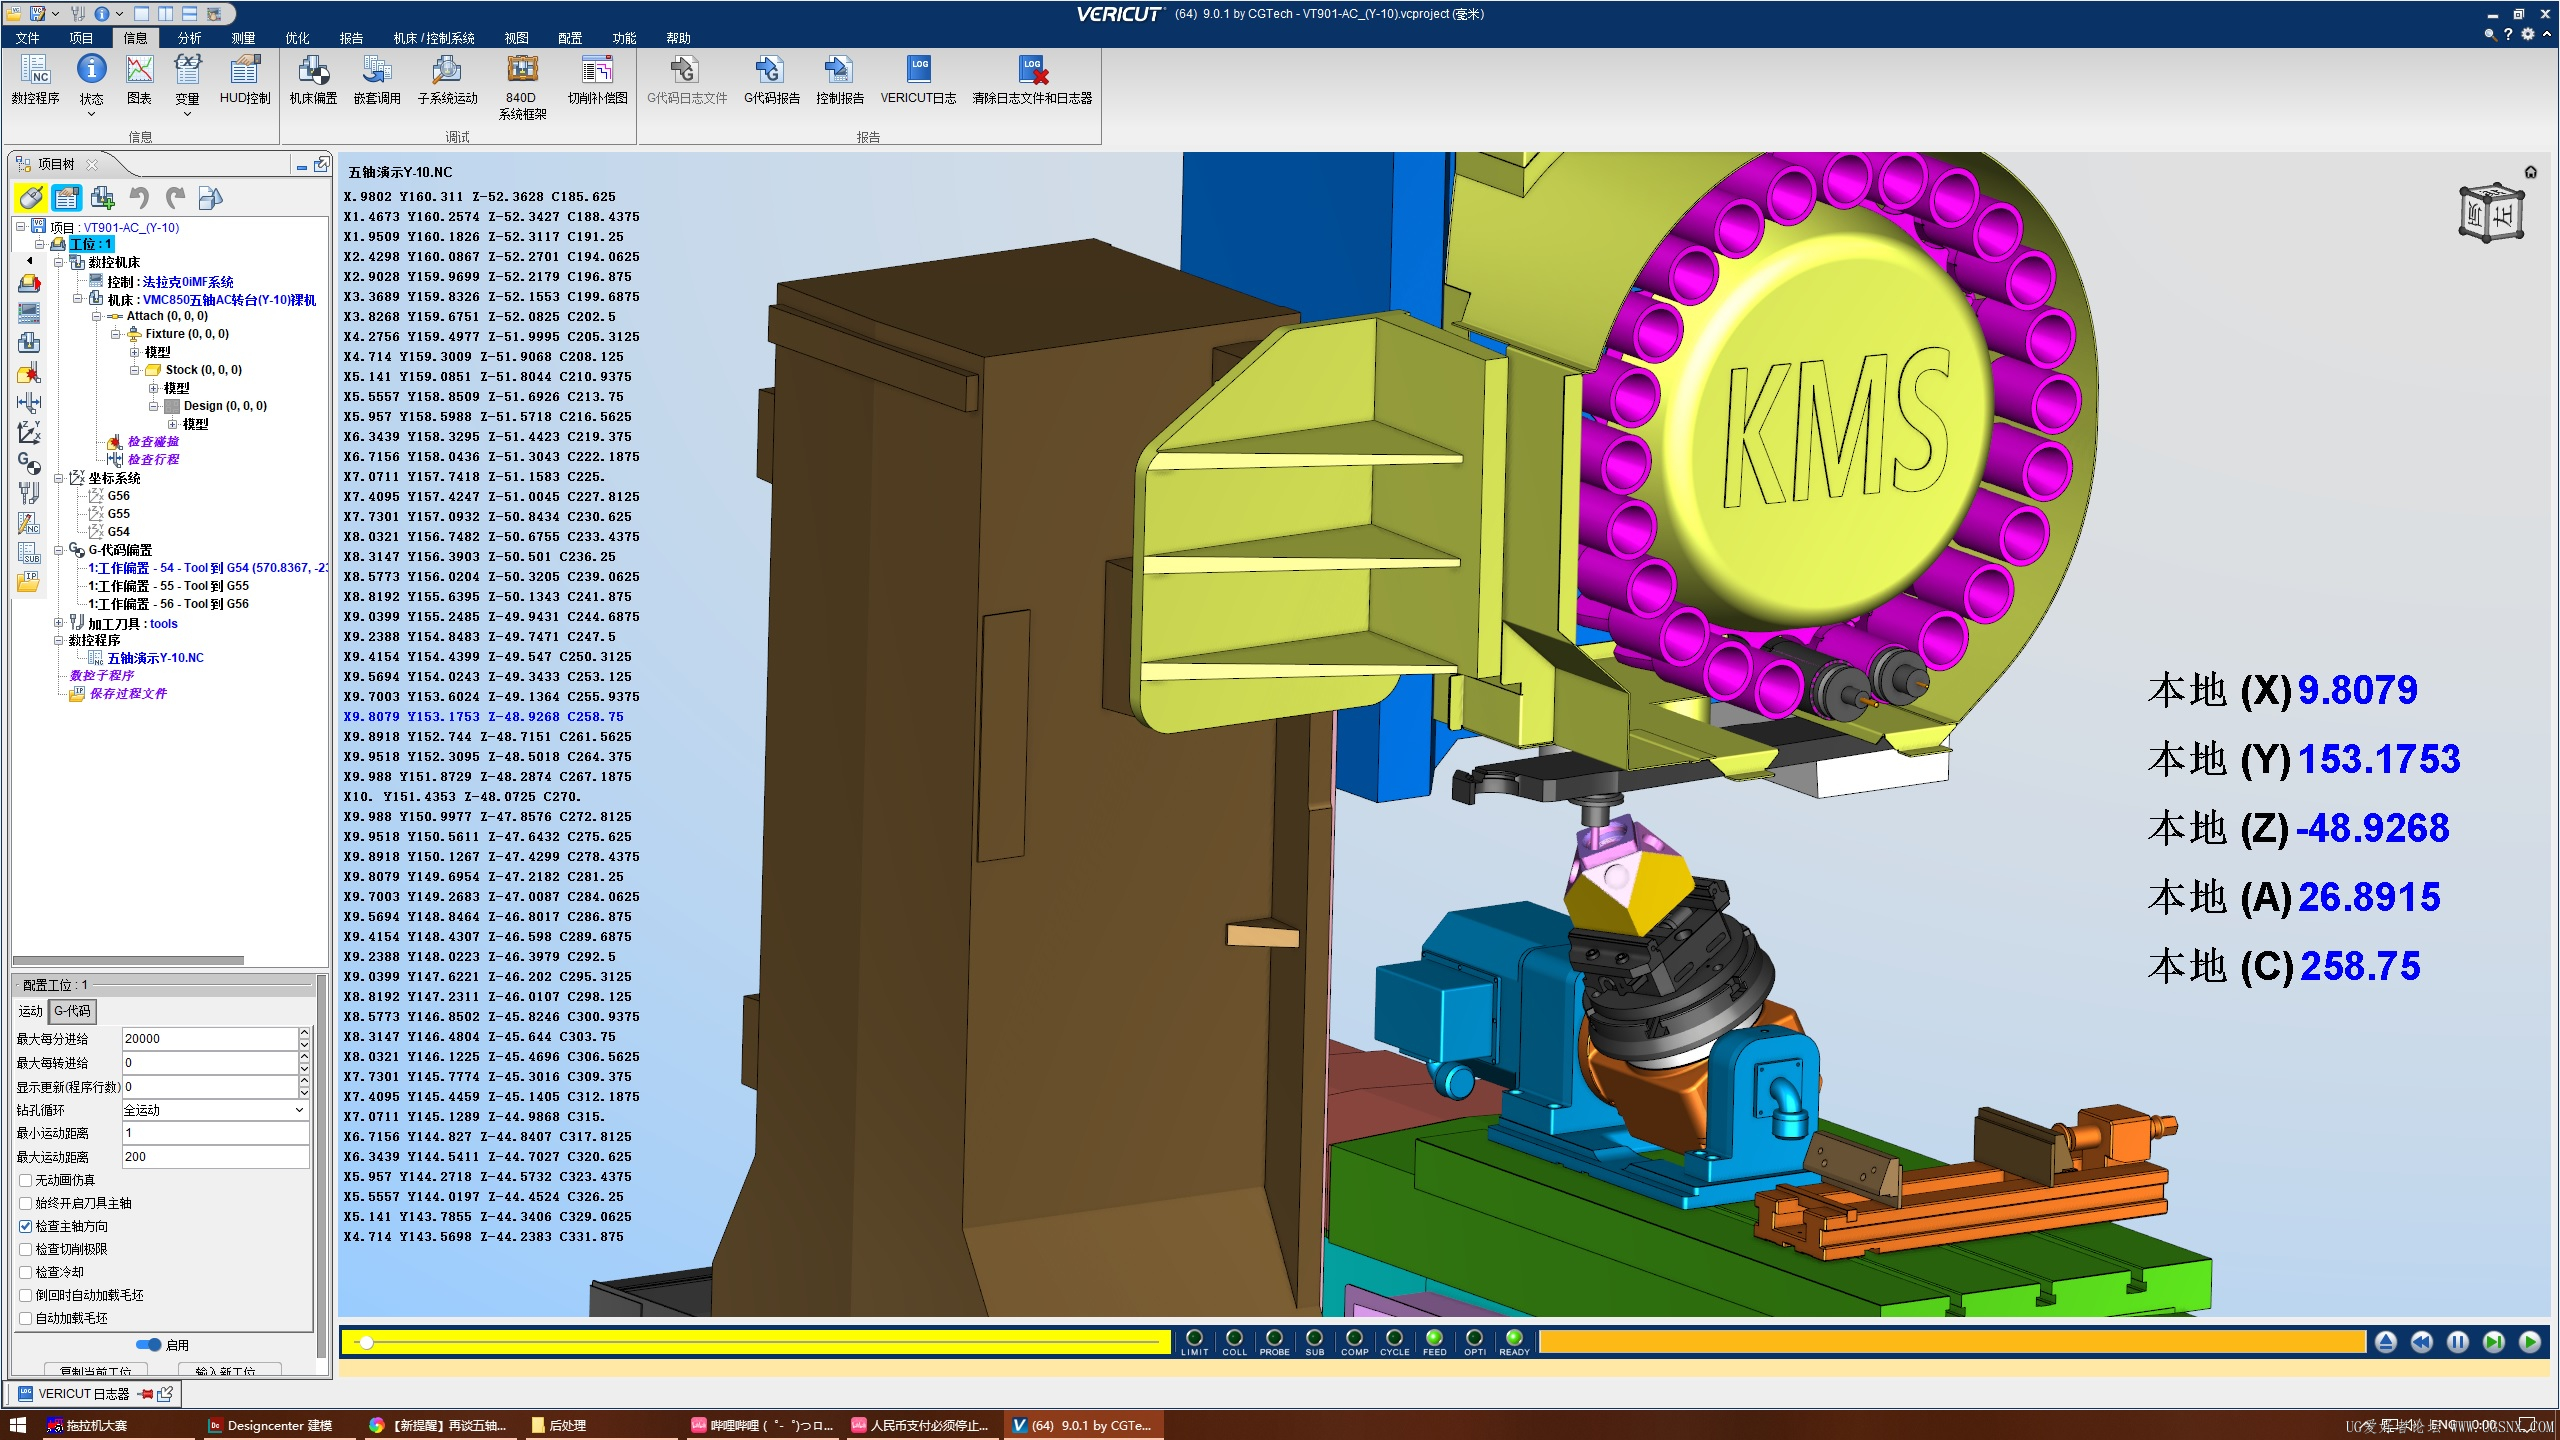
Task: Click the add-station icon in project tree toolbar
Action: 102,198
